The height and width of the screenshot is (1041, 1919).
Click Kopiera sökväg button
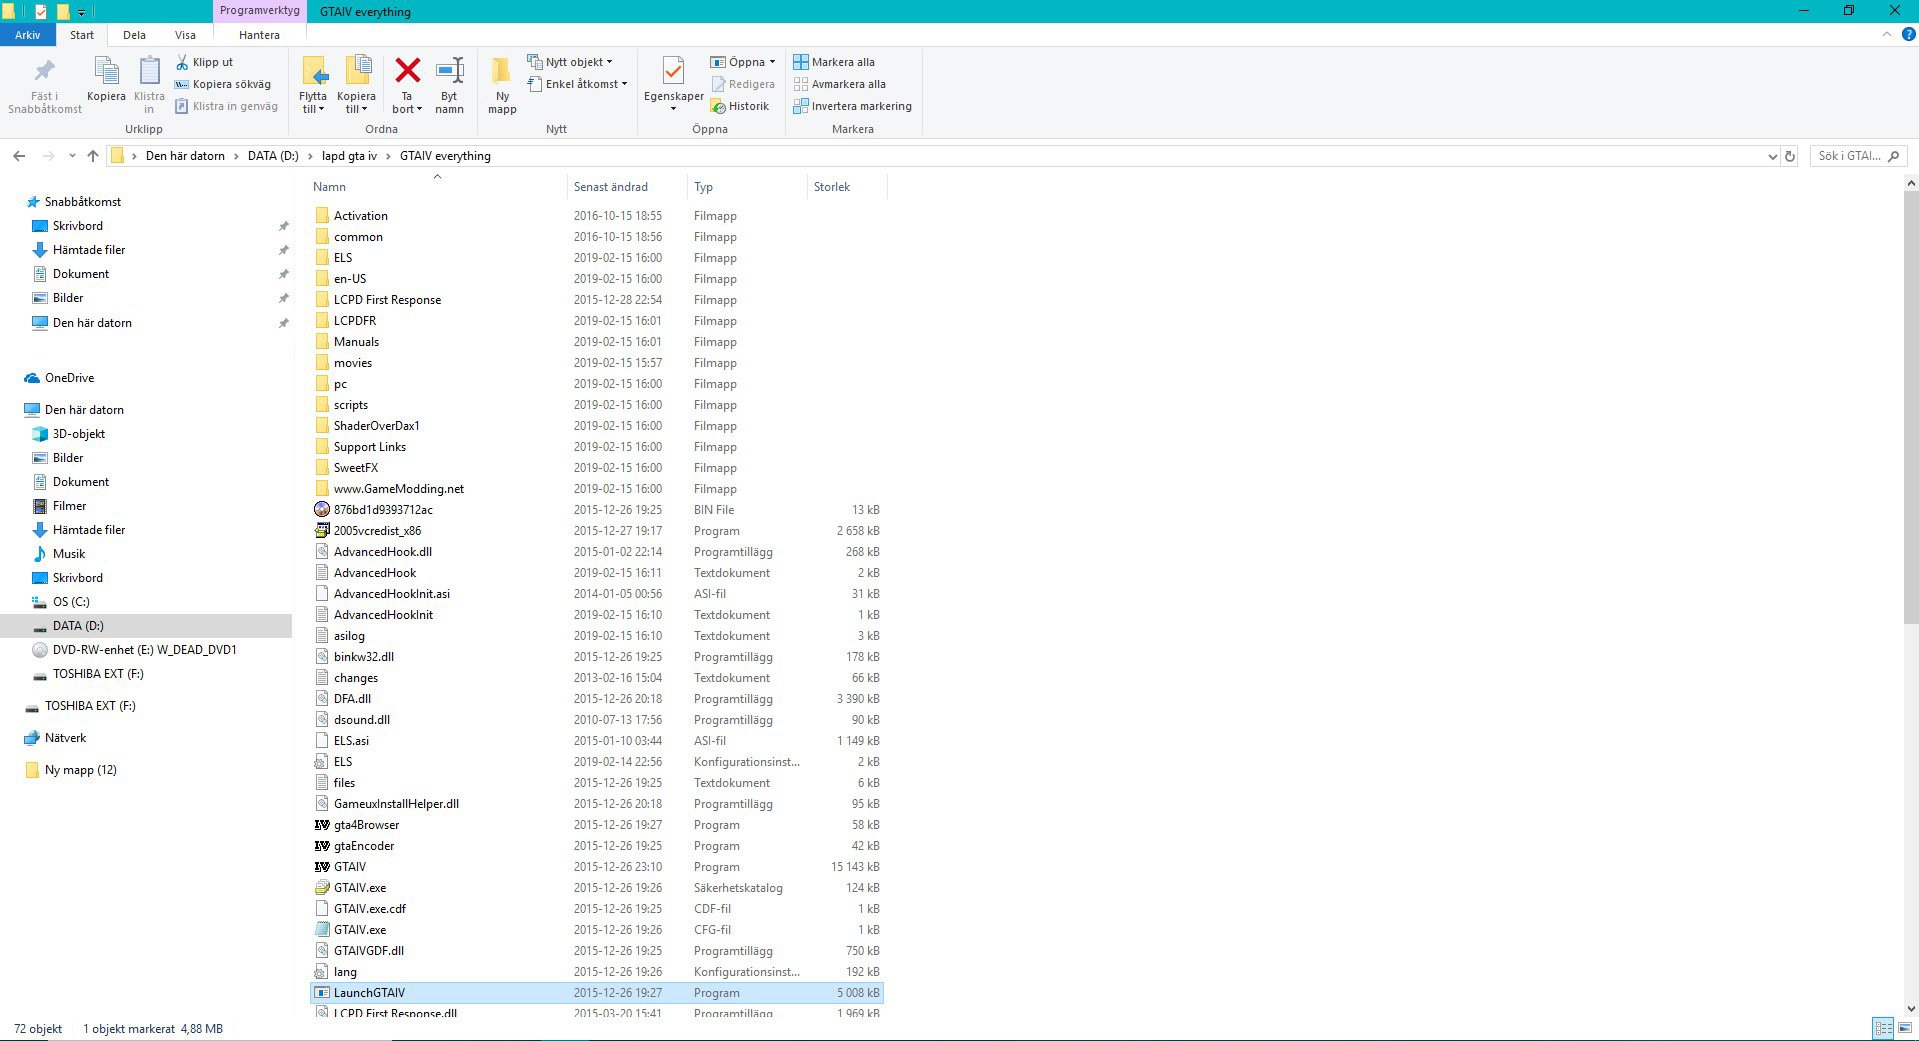223,84
